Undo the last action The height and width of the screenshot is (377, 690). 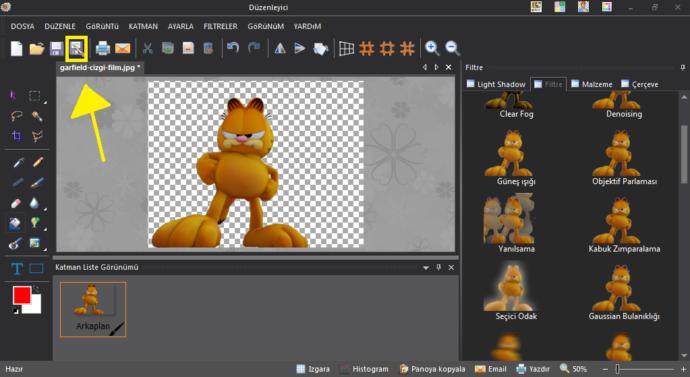[x=233, y=48]
